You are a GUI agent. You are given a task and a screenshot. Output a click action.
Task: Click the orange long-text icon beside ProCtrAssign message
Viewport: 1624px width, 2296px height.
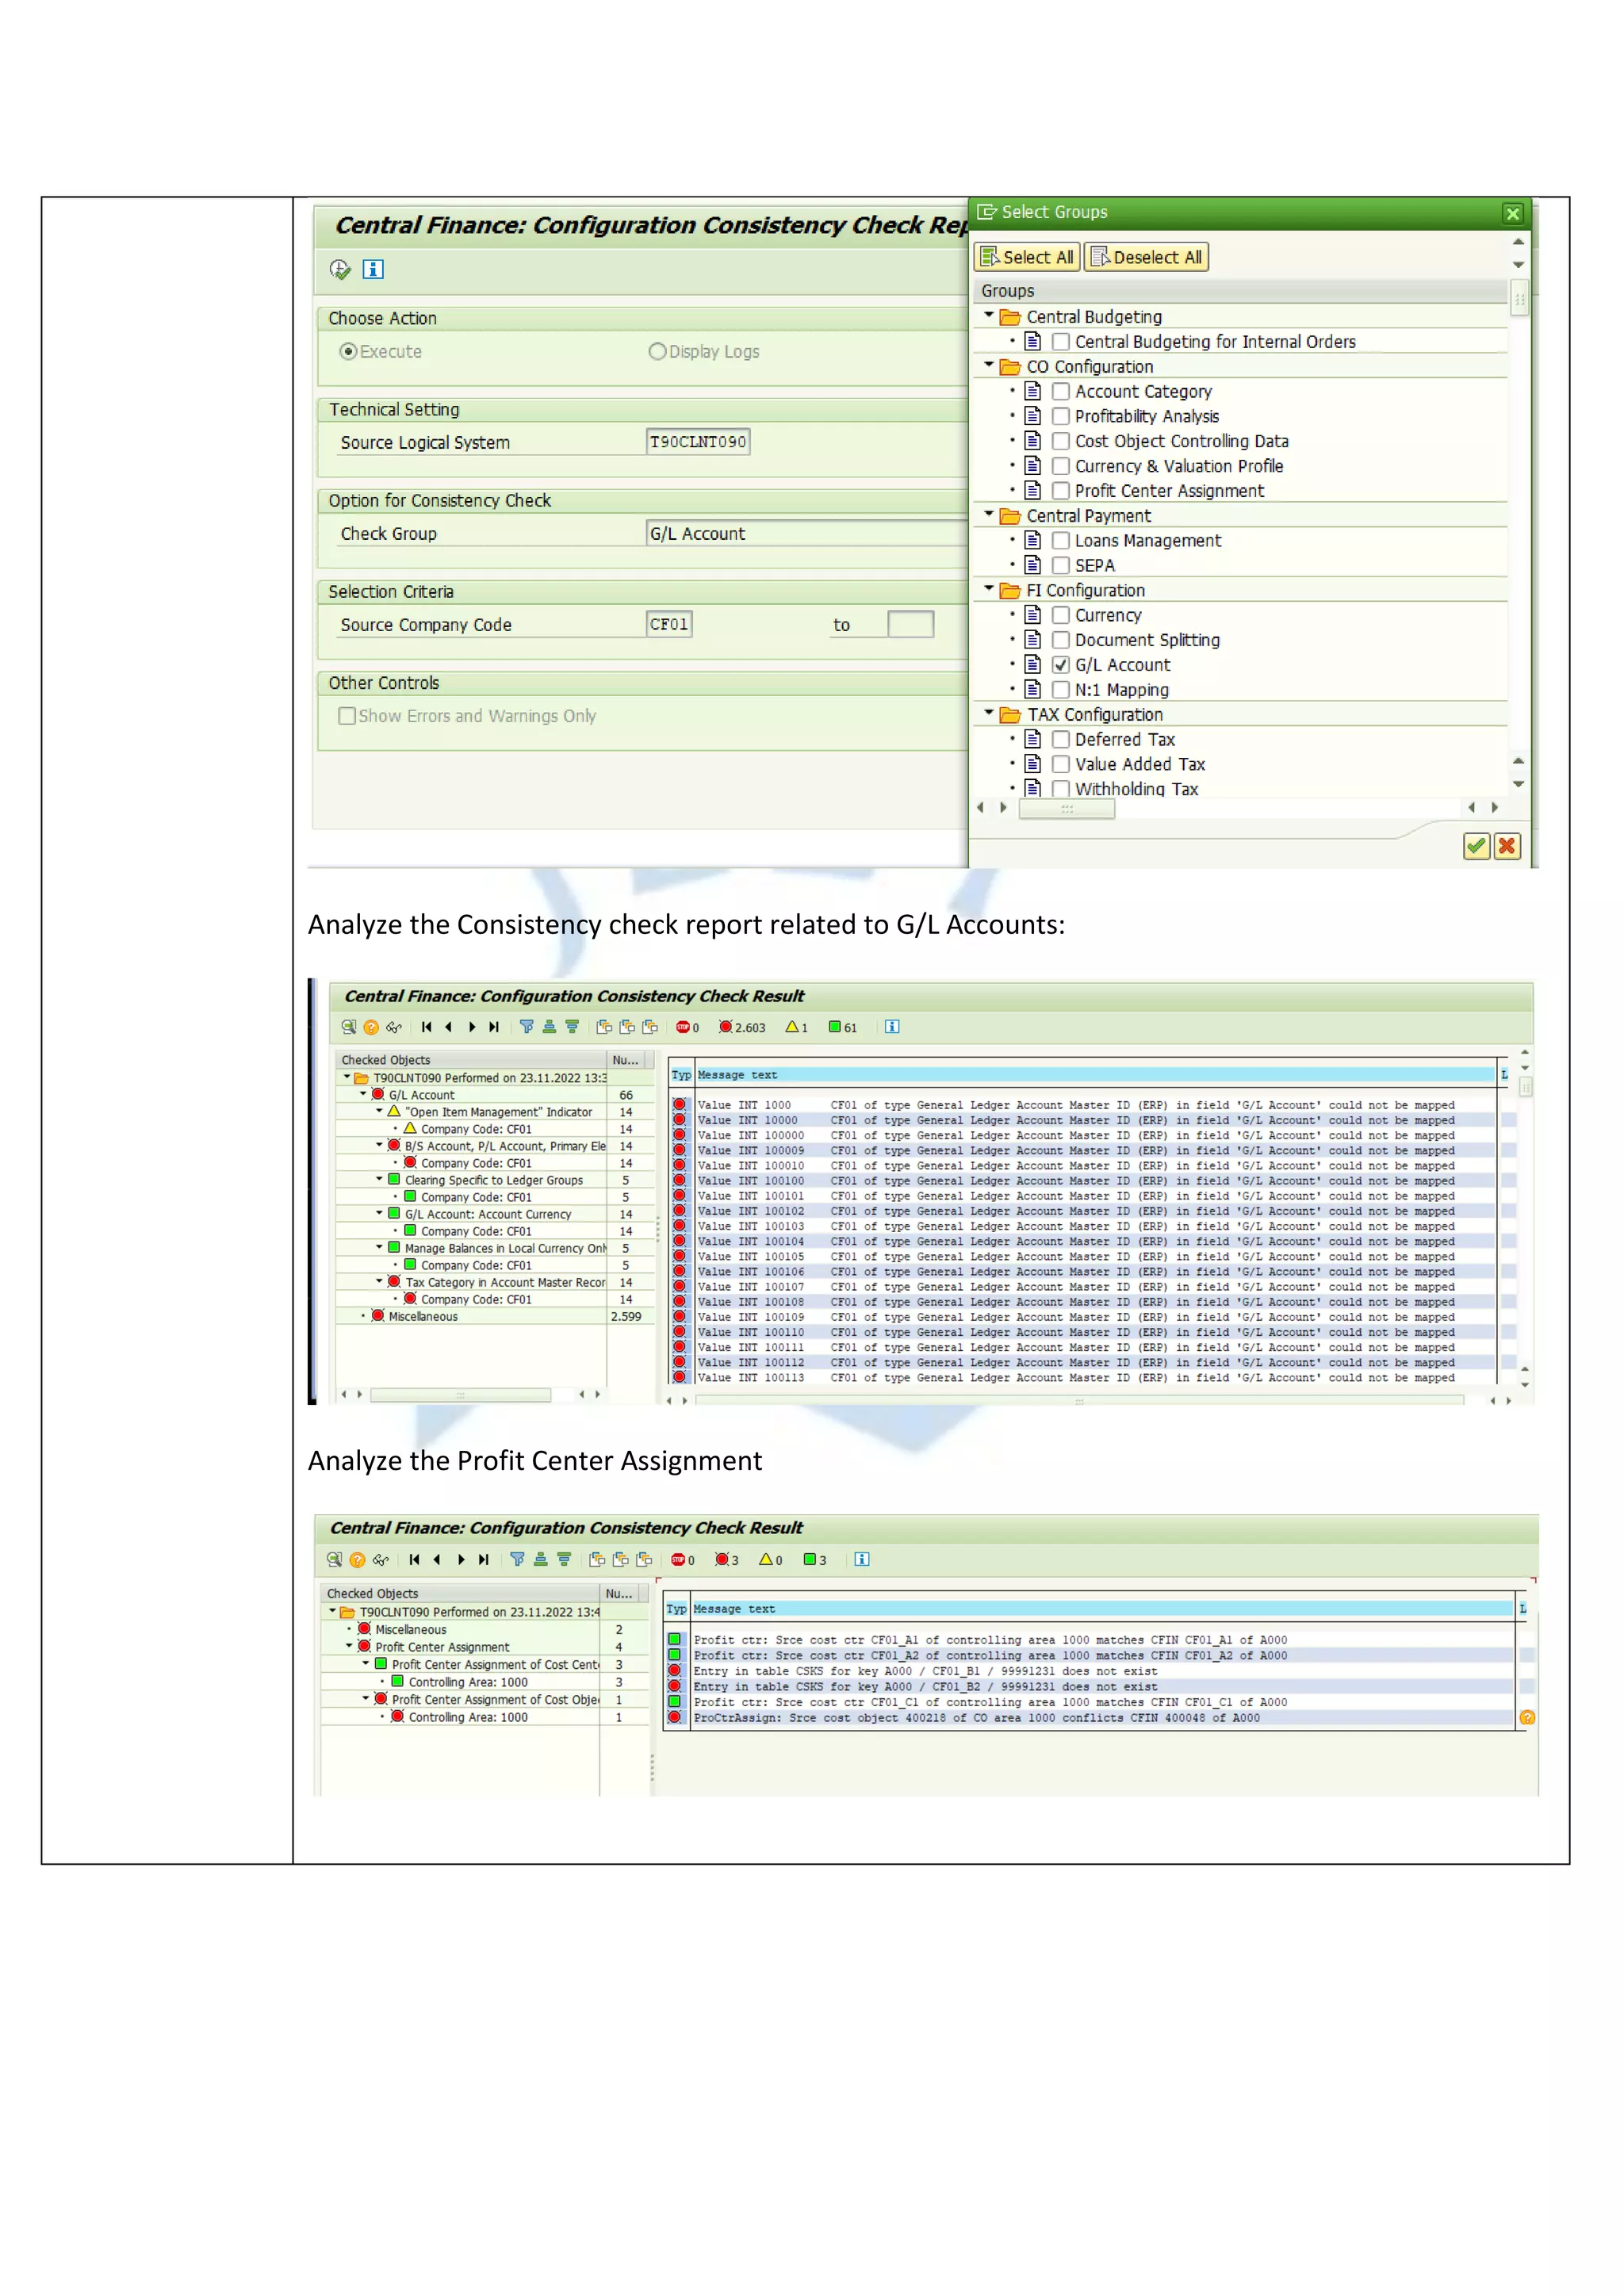(1526, 1718)
